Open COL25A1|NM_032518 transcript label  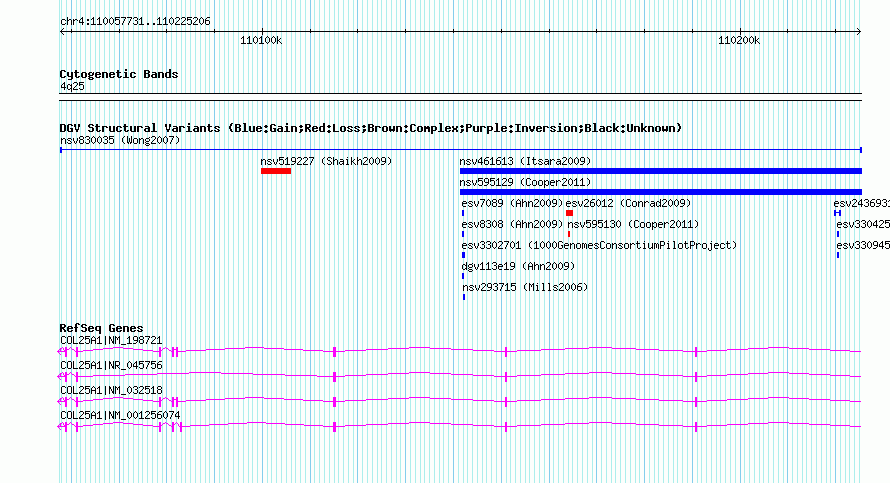[111, 390]
